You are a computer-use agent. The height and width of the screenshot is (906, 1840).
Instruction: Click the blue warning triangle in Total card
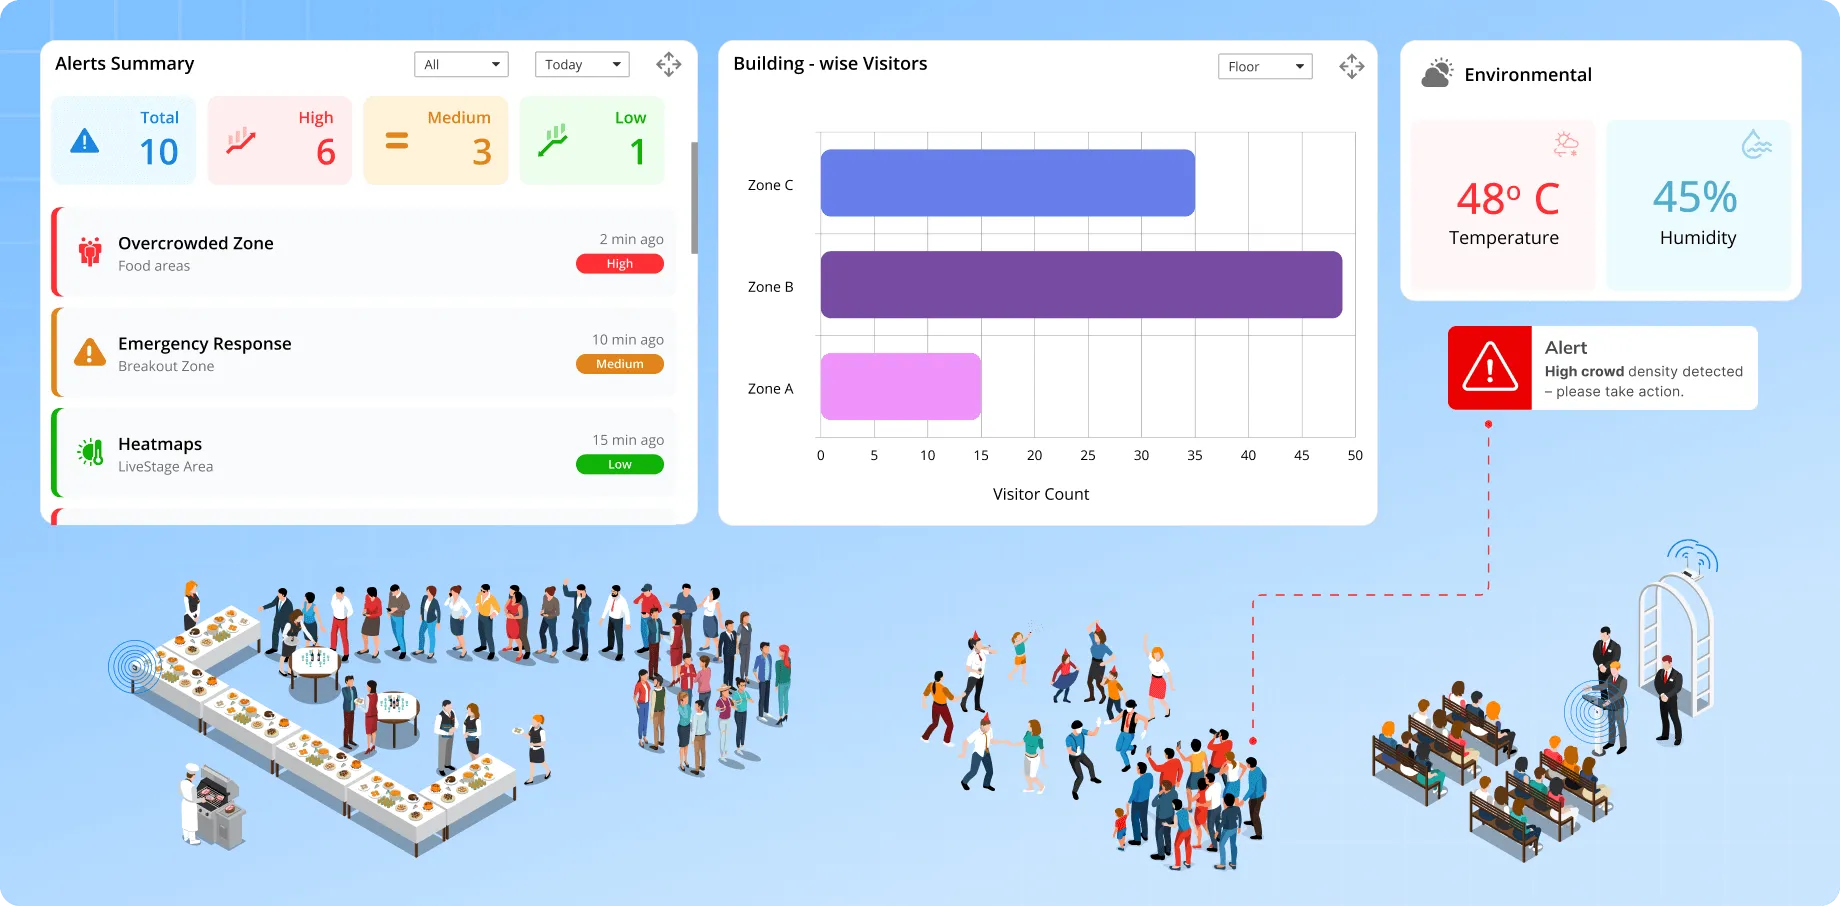tap(85, 142)
